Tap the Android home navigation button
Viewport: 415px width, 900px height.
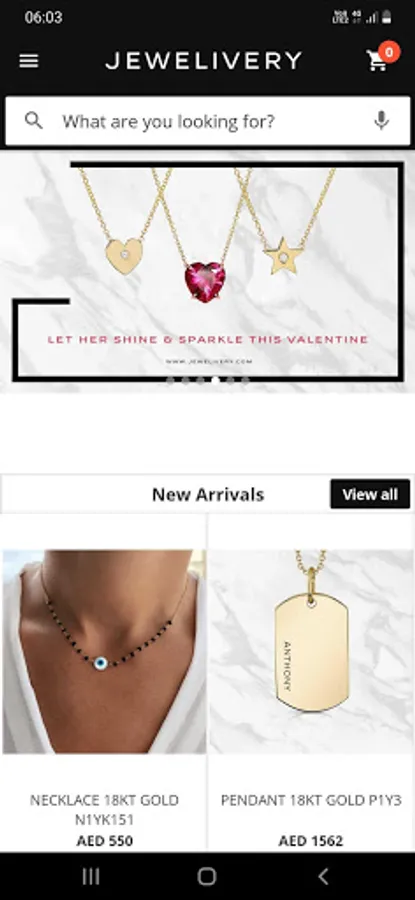tap(207, 876)
